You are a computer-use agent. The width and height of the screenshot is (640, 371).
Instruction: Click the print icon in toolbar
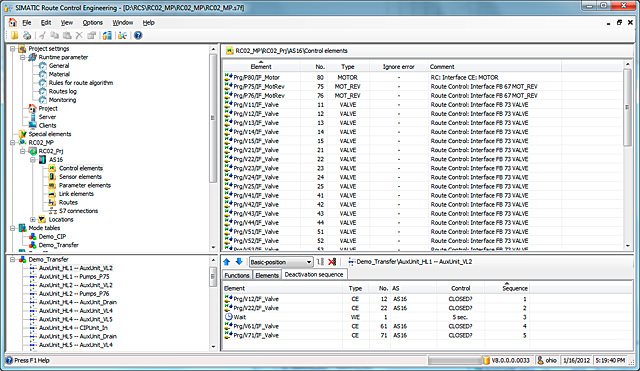[x=27, y=36]
